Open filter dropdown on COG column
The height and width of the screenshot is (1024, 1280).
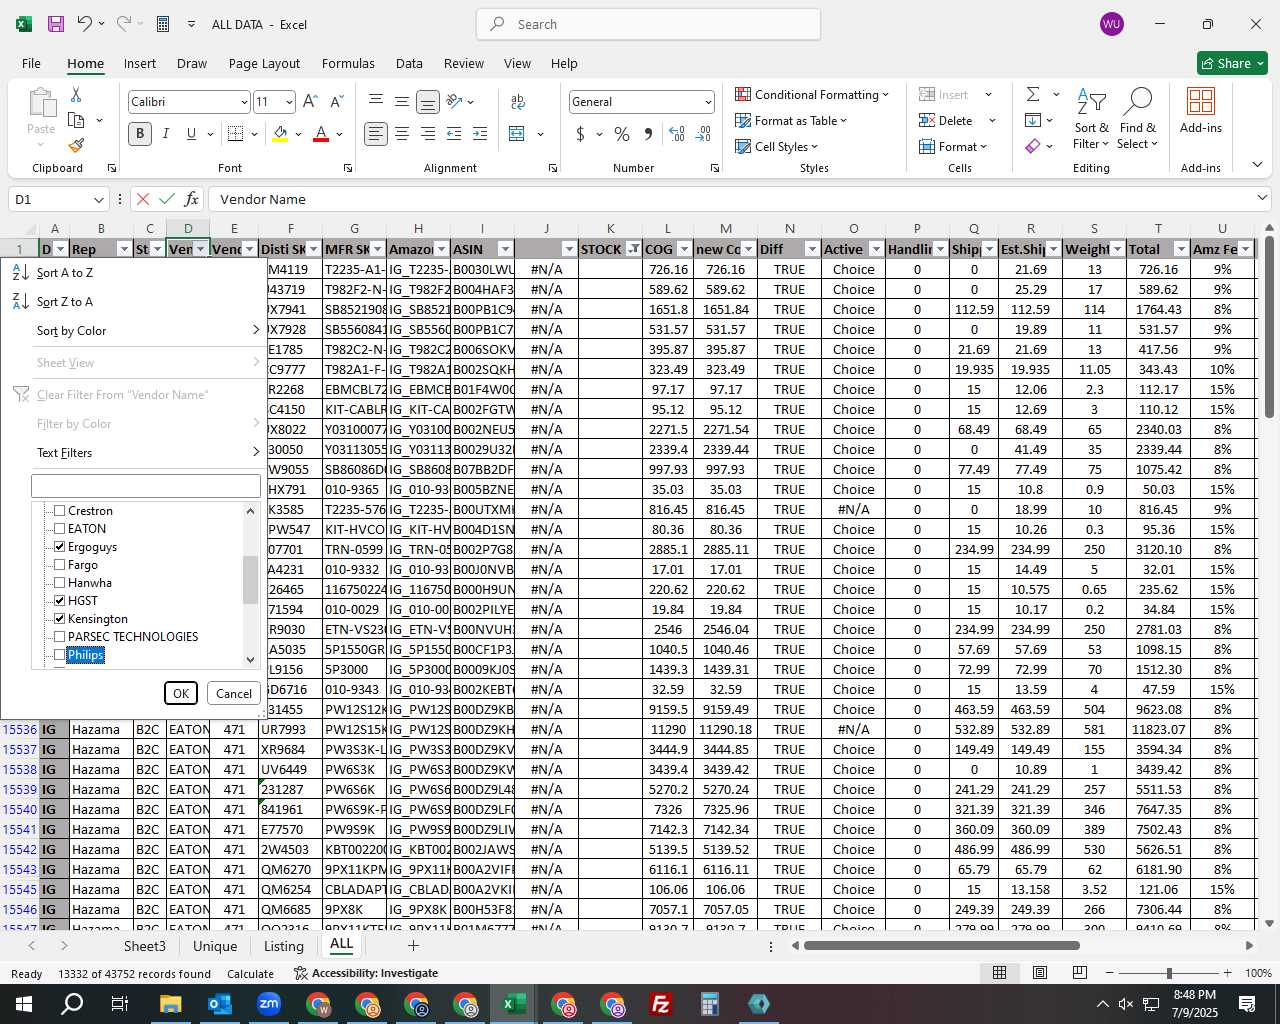[x=684, y=249]
